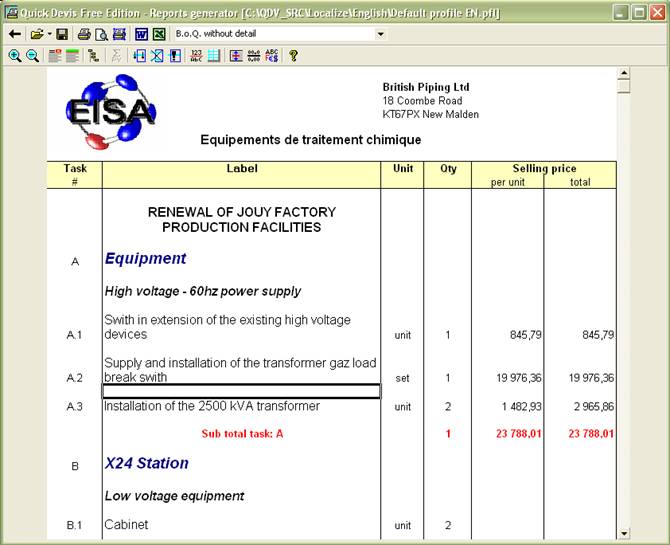Click Low voltage equipment subheading
Screen dimensions: 670x545
point(174,496)
